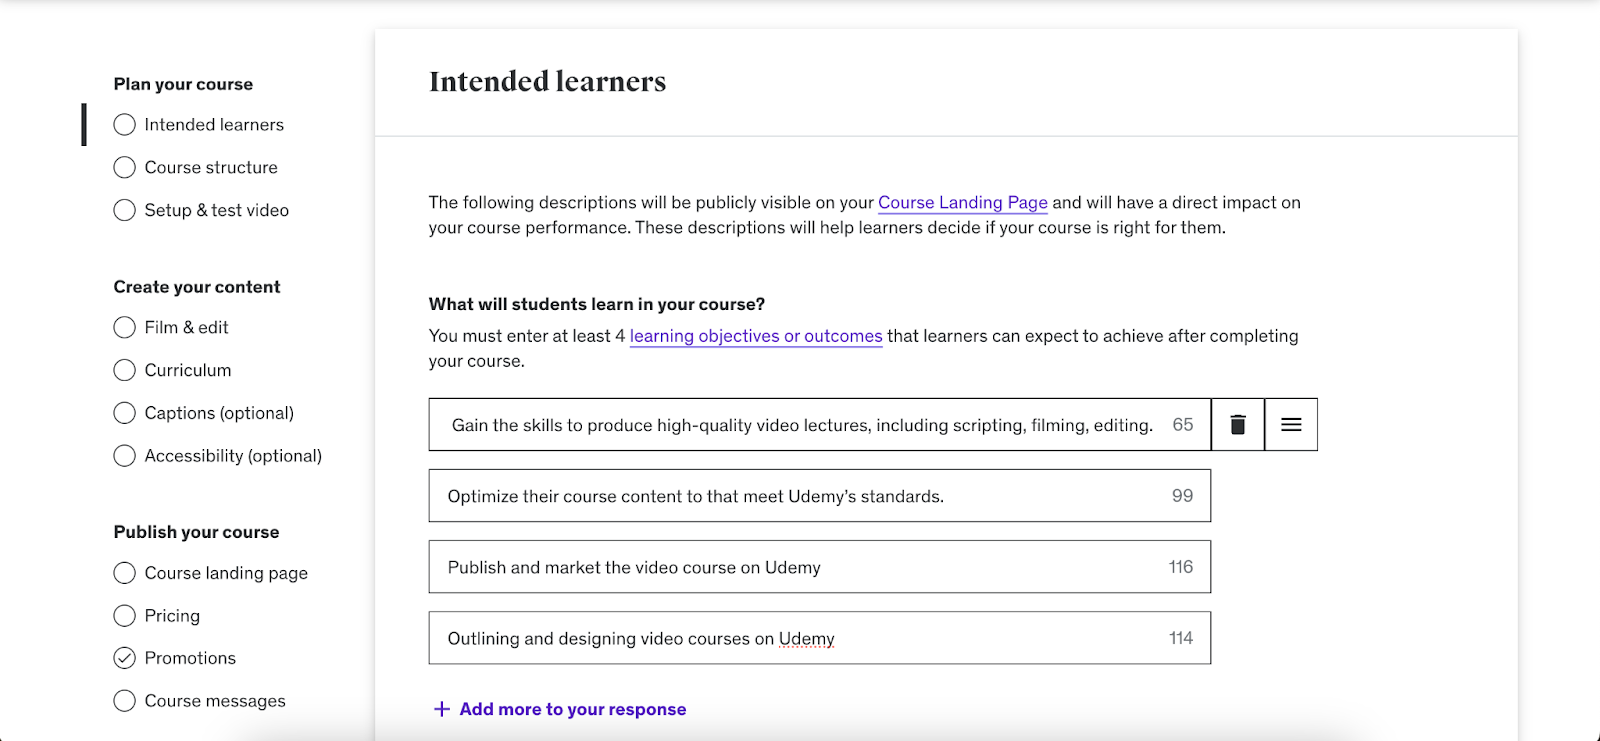The height and width of the screenshot is (741, 1600).
Task: Select the Accessibility (optional) circle
Action: pos(124,456)
